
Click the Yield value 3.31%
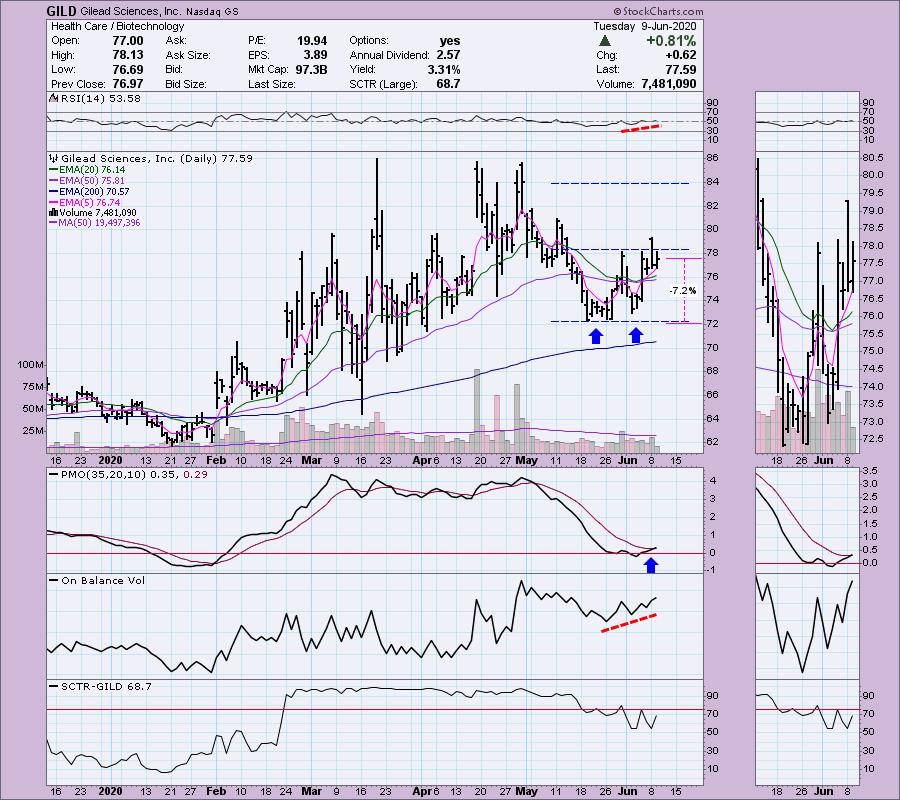click(x=444, y=69)
